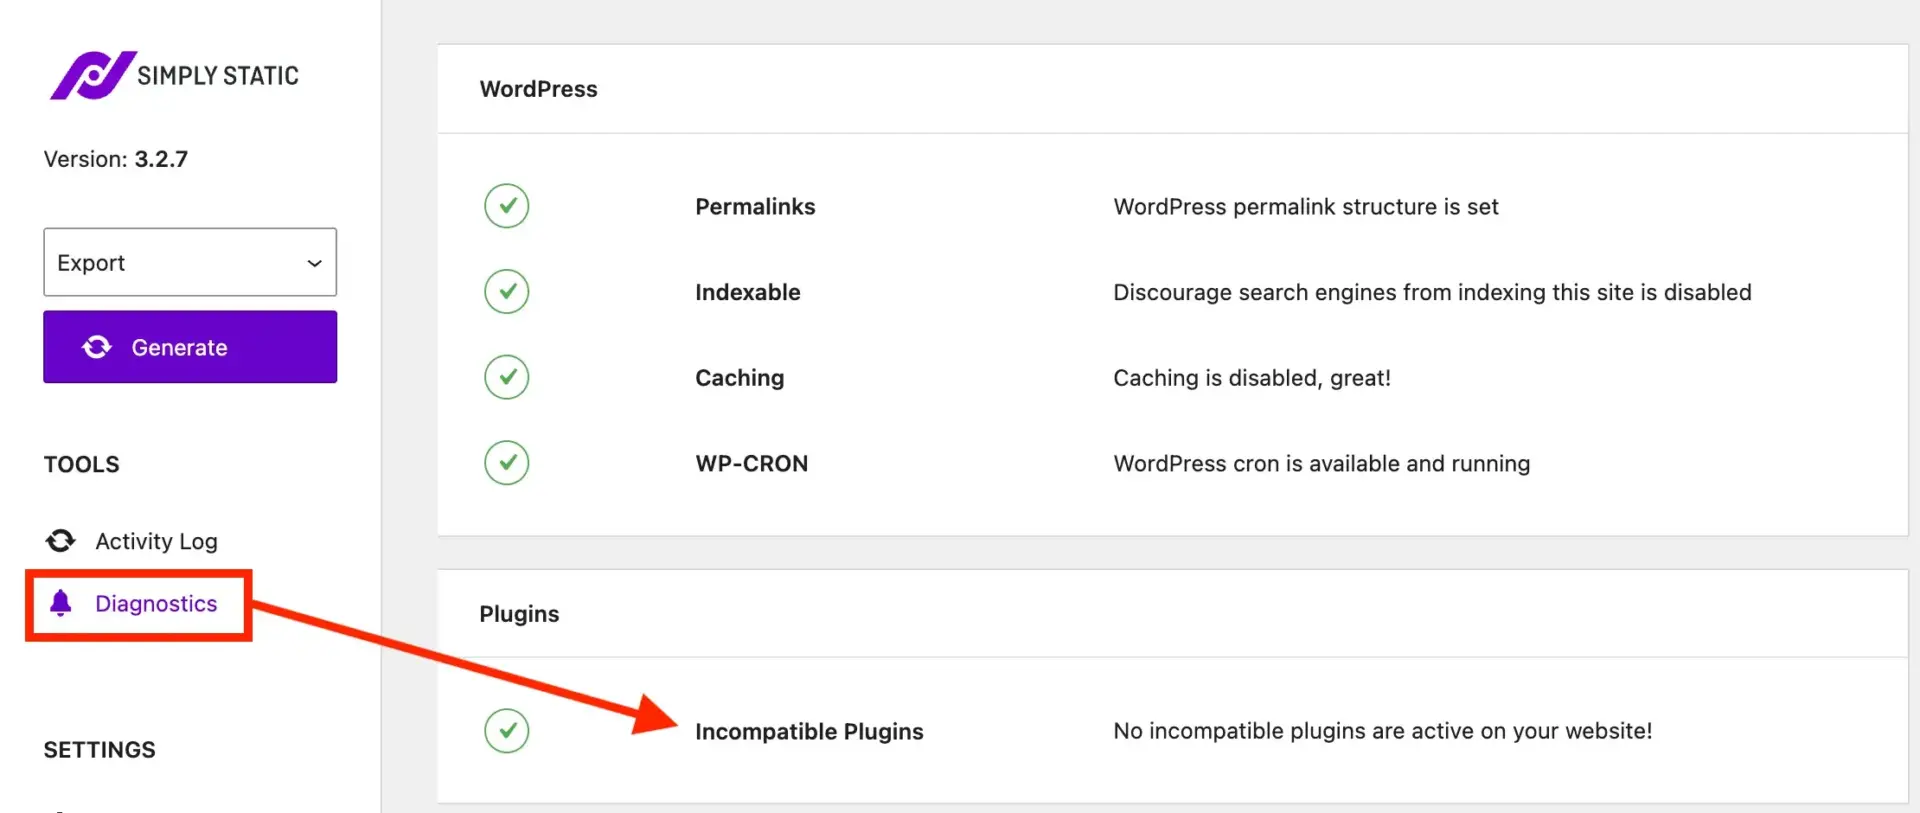The image size is (1920, 813).
Task: Click the green checkmark beside Indexable
Action: 507,291
